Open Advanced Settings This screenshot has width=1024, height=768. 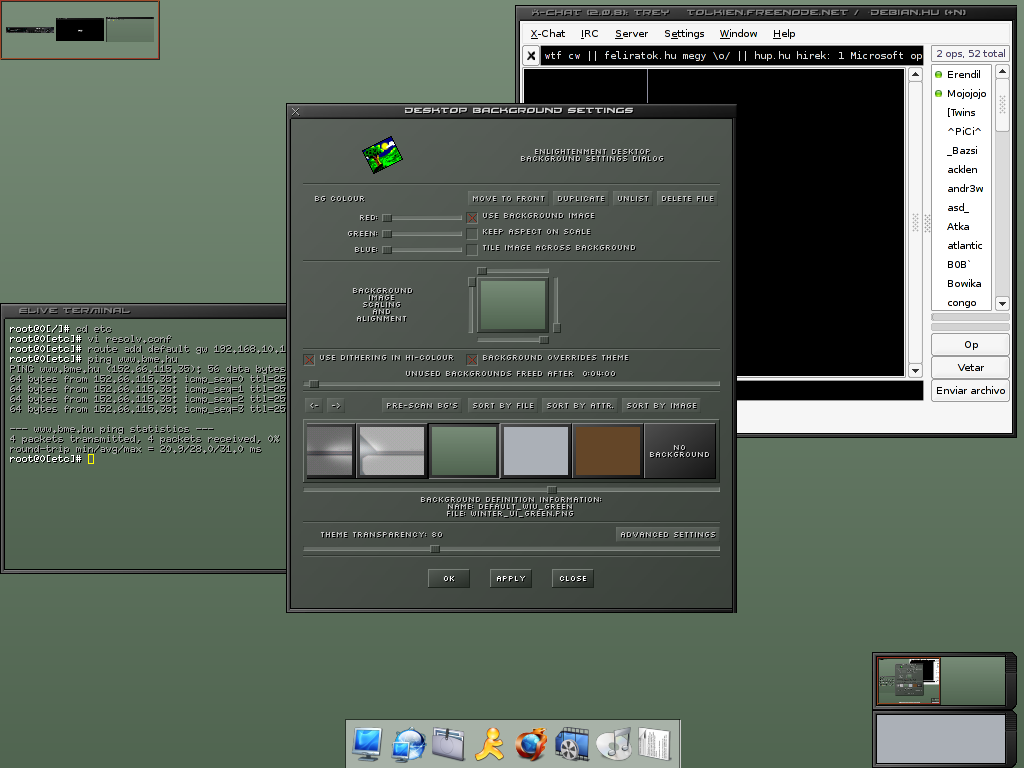[667, 534]
